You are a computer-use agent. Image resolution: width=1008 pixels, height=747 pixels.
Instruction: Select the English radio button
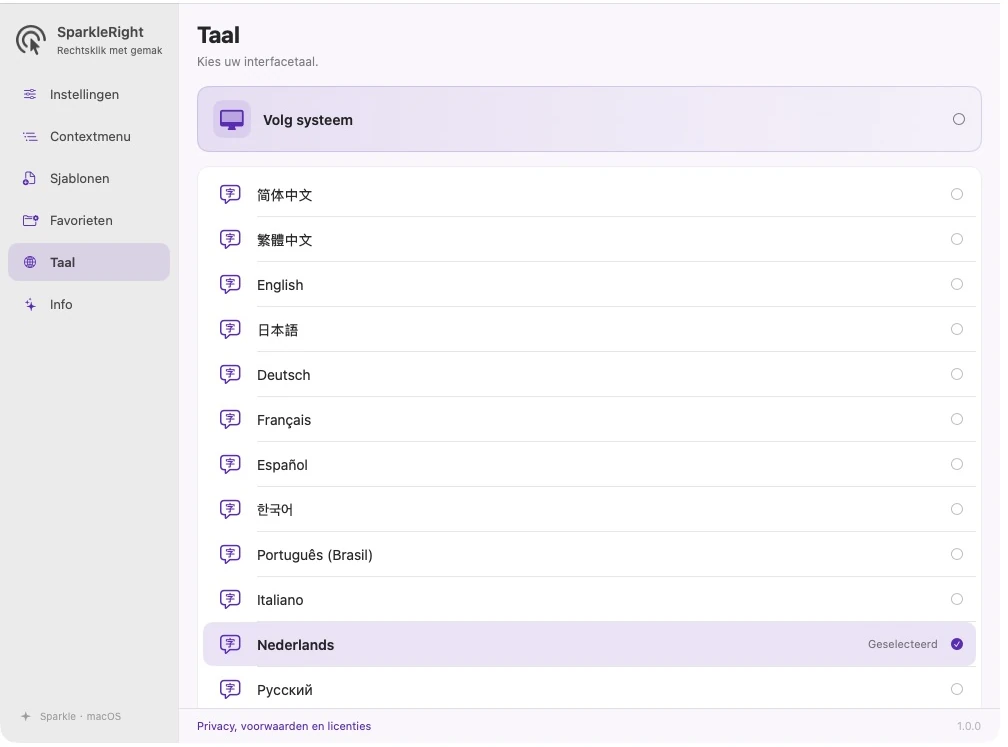tap(957, 284)
